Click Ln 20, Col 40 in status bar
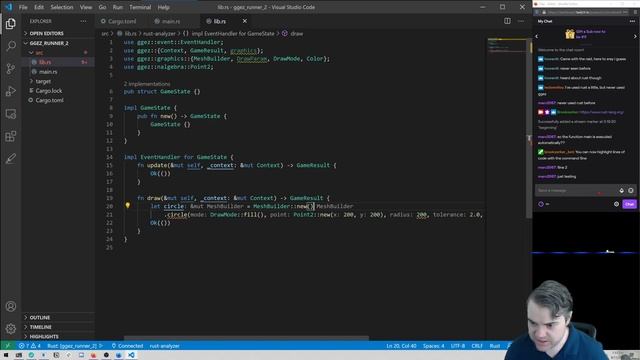The height and width of the screenshot is (360, 640). coord(401,346)
